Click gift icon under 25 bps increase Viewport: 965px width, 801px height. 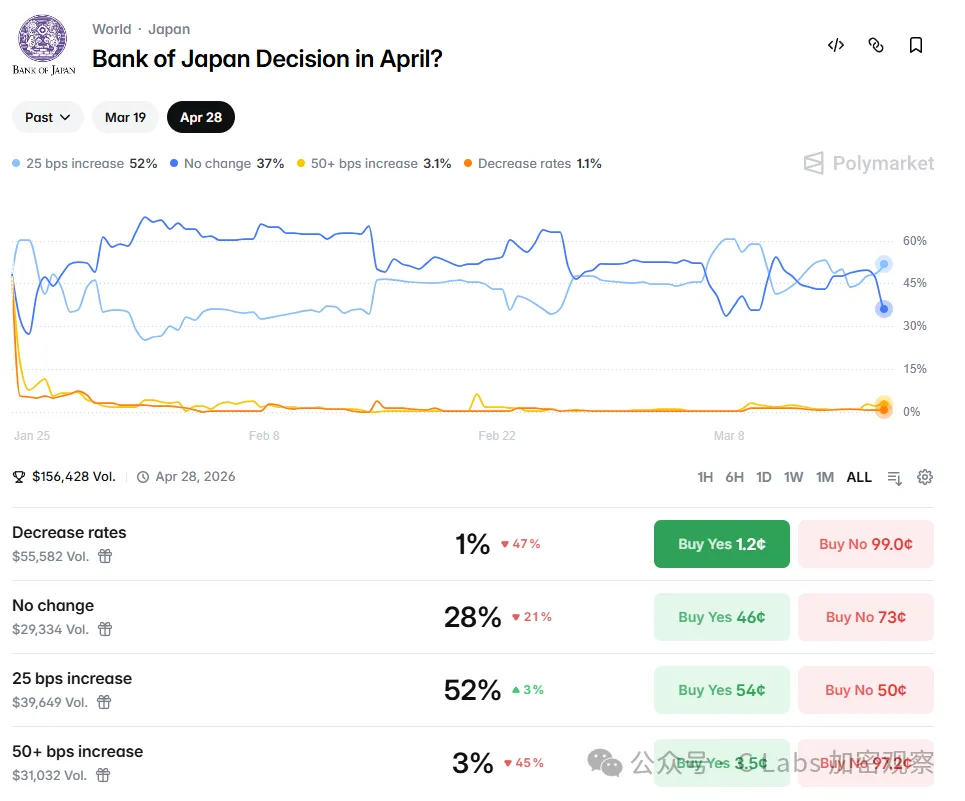[105, 702]
